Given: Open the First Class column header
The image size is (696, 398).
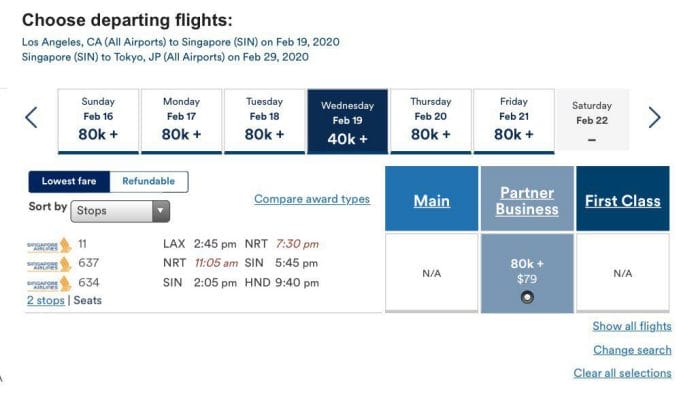Looking at the screenshot, I should pyautogui.click(x=622, y=201).
